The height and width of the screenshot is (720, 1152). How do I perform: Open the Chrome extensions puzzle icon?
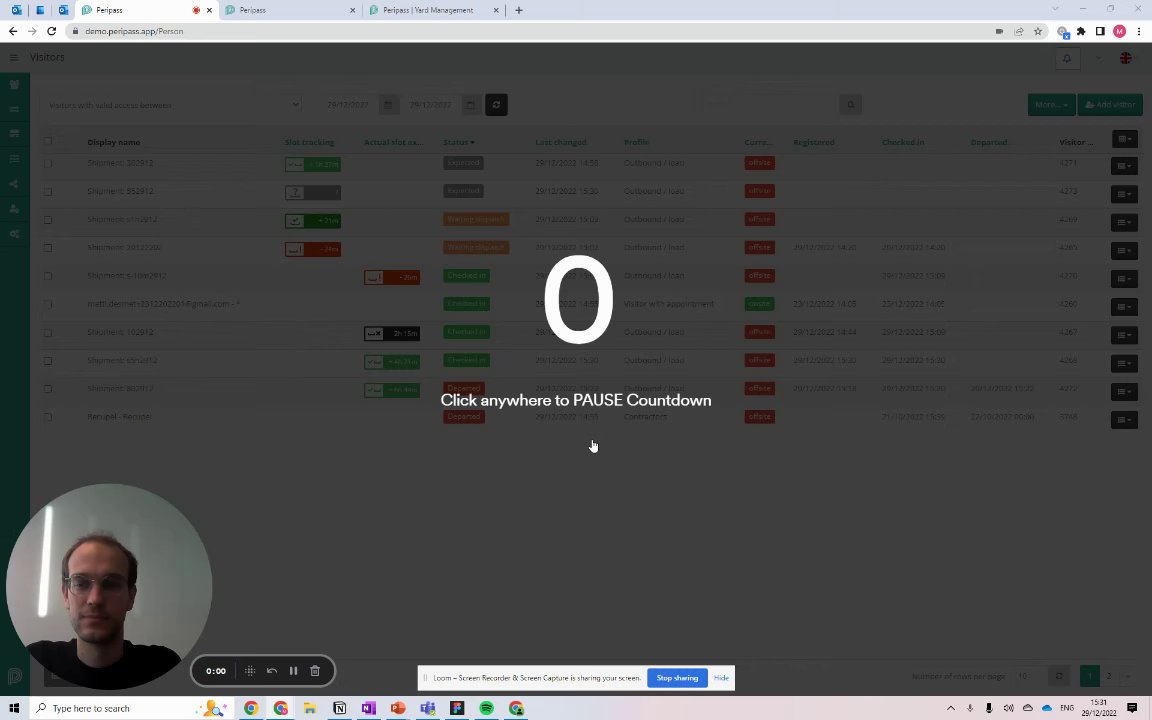[x=1081, y=31]
